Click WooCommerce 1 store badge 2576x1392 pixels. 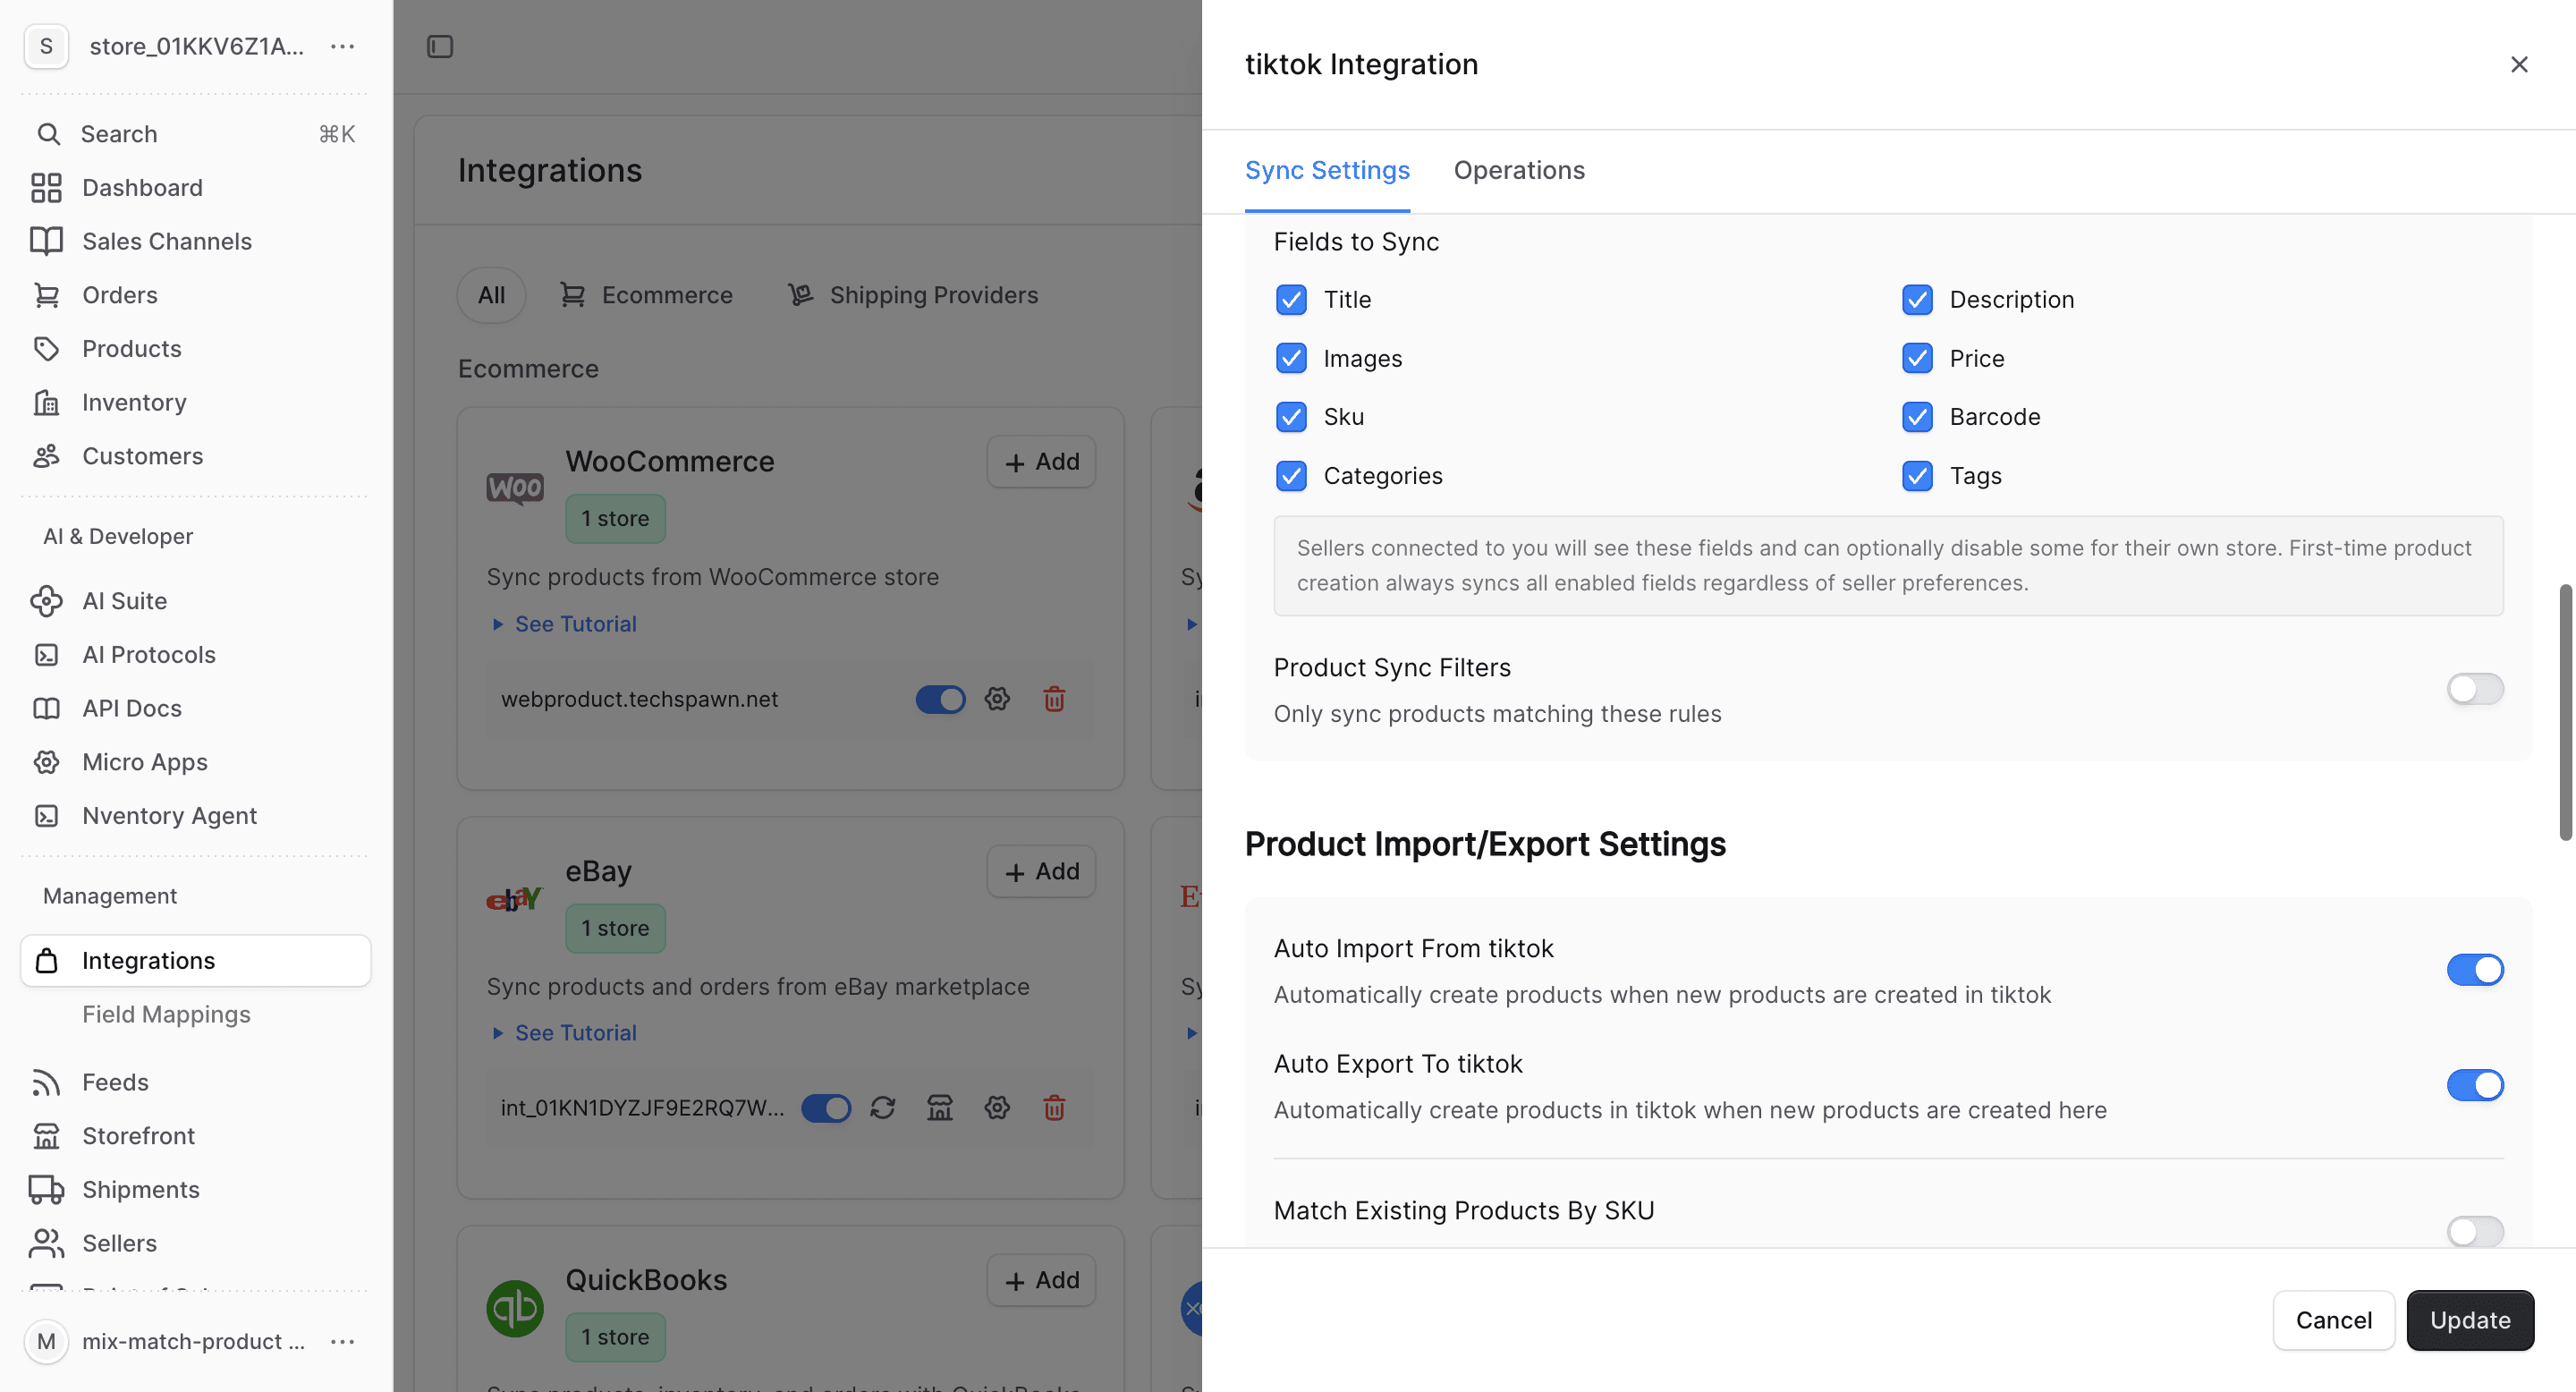[x=615, y=519]
